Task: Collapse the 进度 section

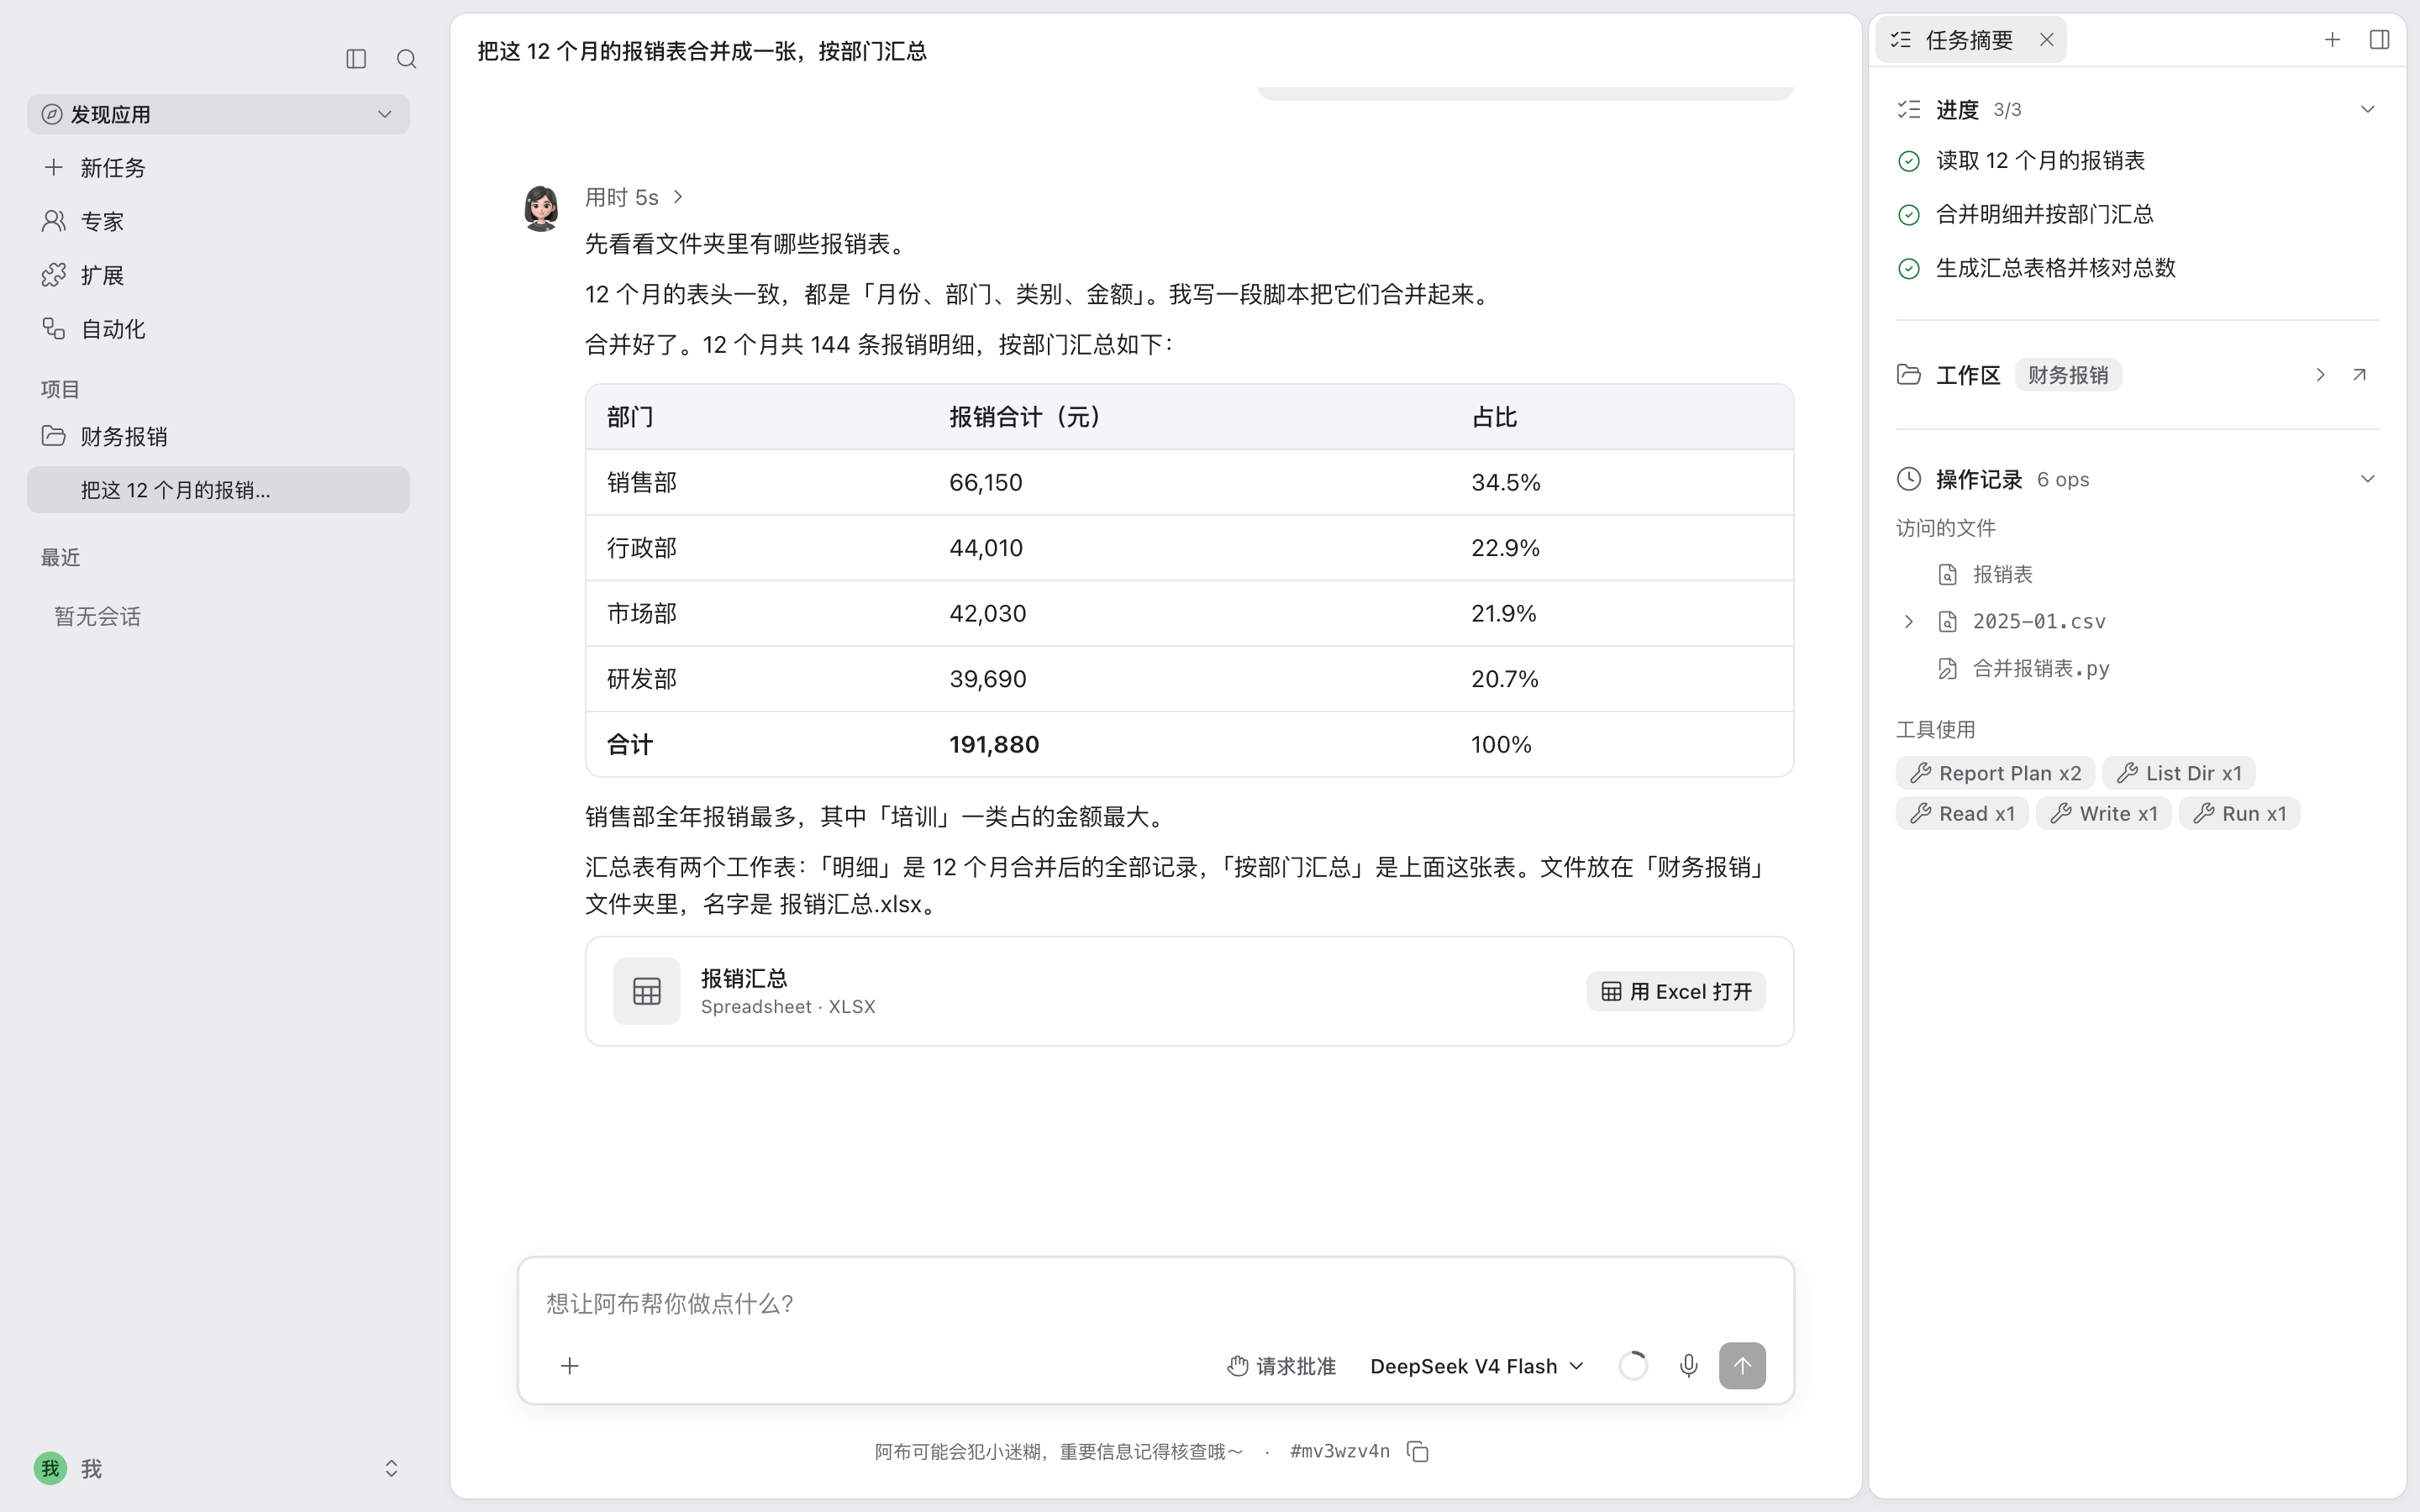Action: [x=2367, y=109]
